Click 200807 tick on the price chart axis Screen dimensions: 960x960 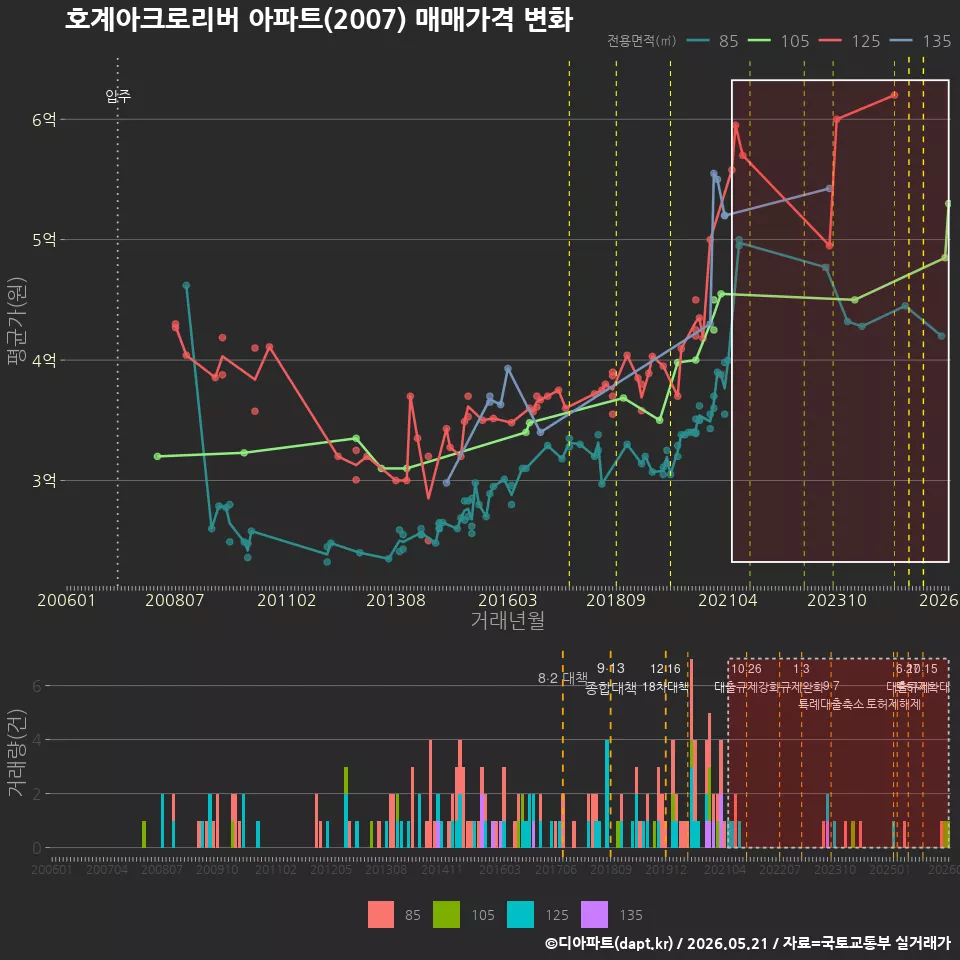click(174, 600)
